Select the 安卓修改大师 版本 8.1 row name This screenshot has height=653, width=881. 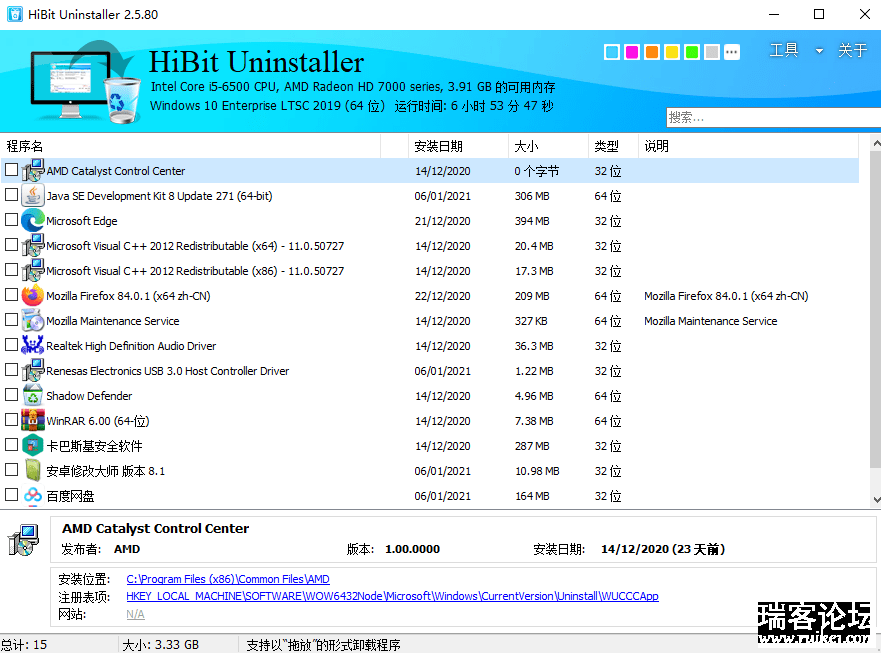point(106,471)
